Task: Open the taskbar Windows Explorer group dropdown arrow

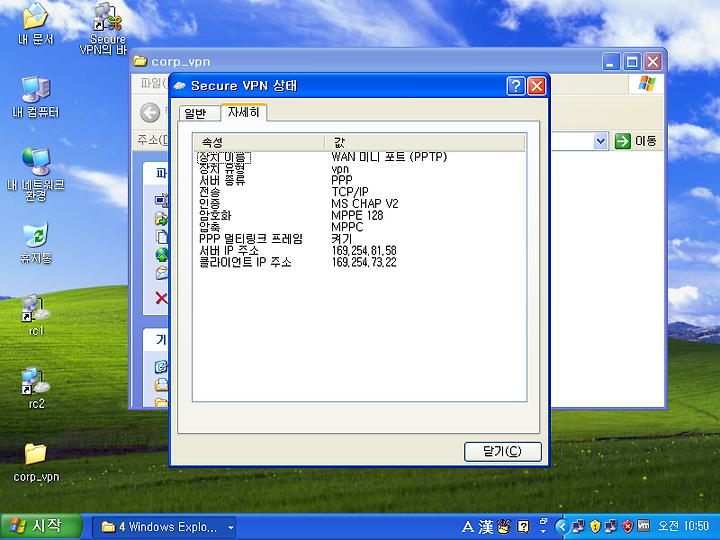Action: tap(231, 528)
